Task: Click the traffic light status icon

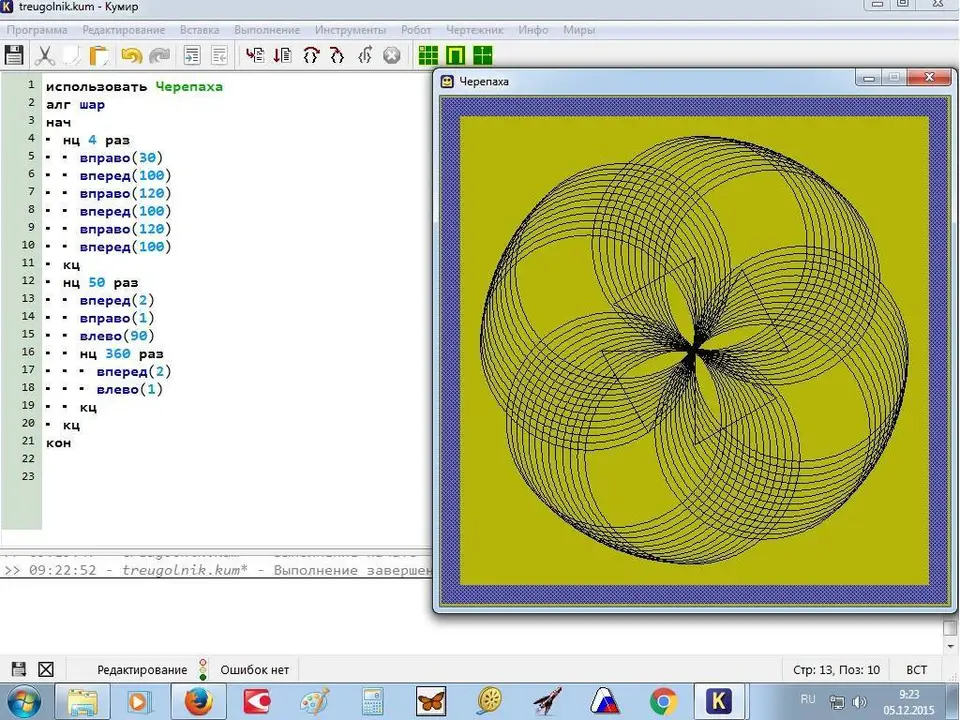Action: (203, 669)
